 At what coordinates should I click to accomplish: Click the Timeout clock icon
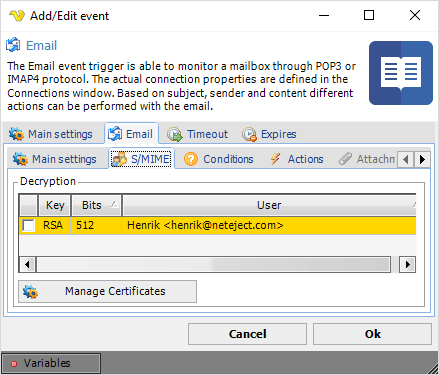175,134
